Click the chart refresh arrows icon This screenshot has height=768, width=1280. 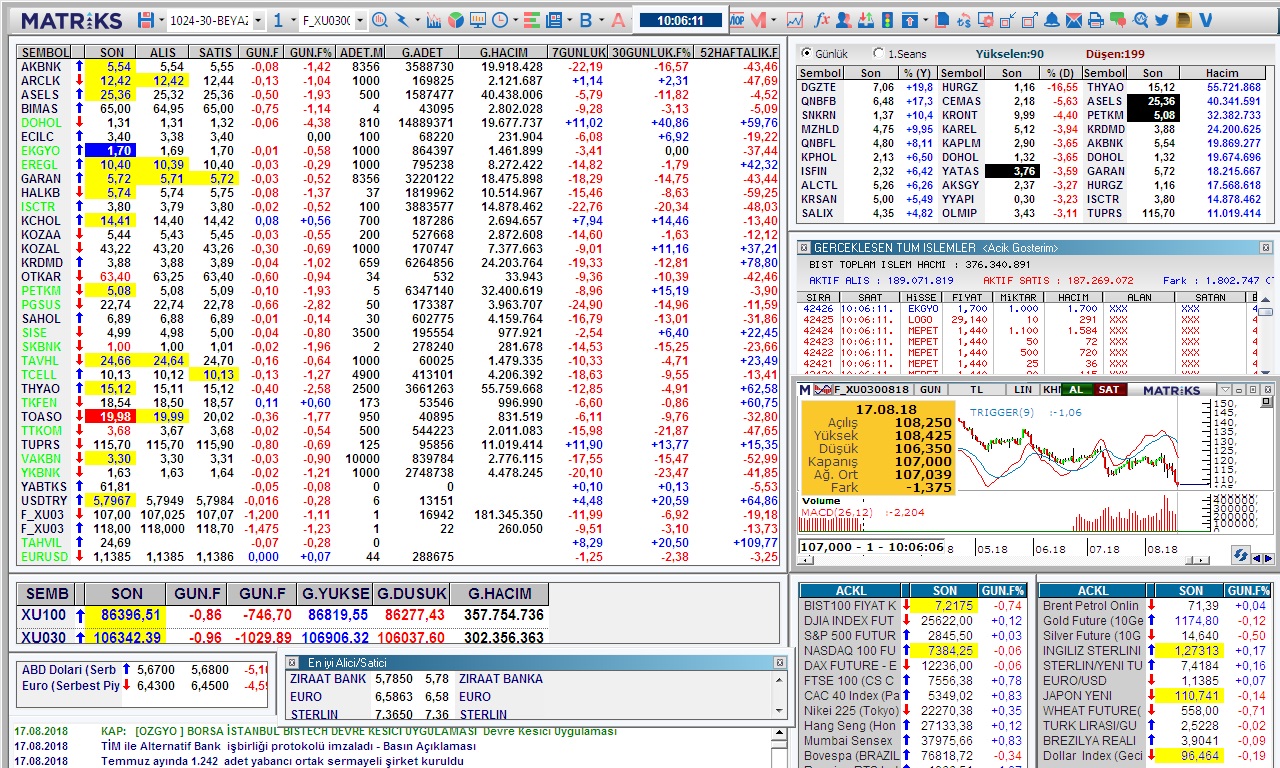pos(1241,555)
